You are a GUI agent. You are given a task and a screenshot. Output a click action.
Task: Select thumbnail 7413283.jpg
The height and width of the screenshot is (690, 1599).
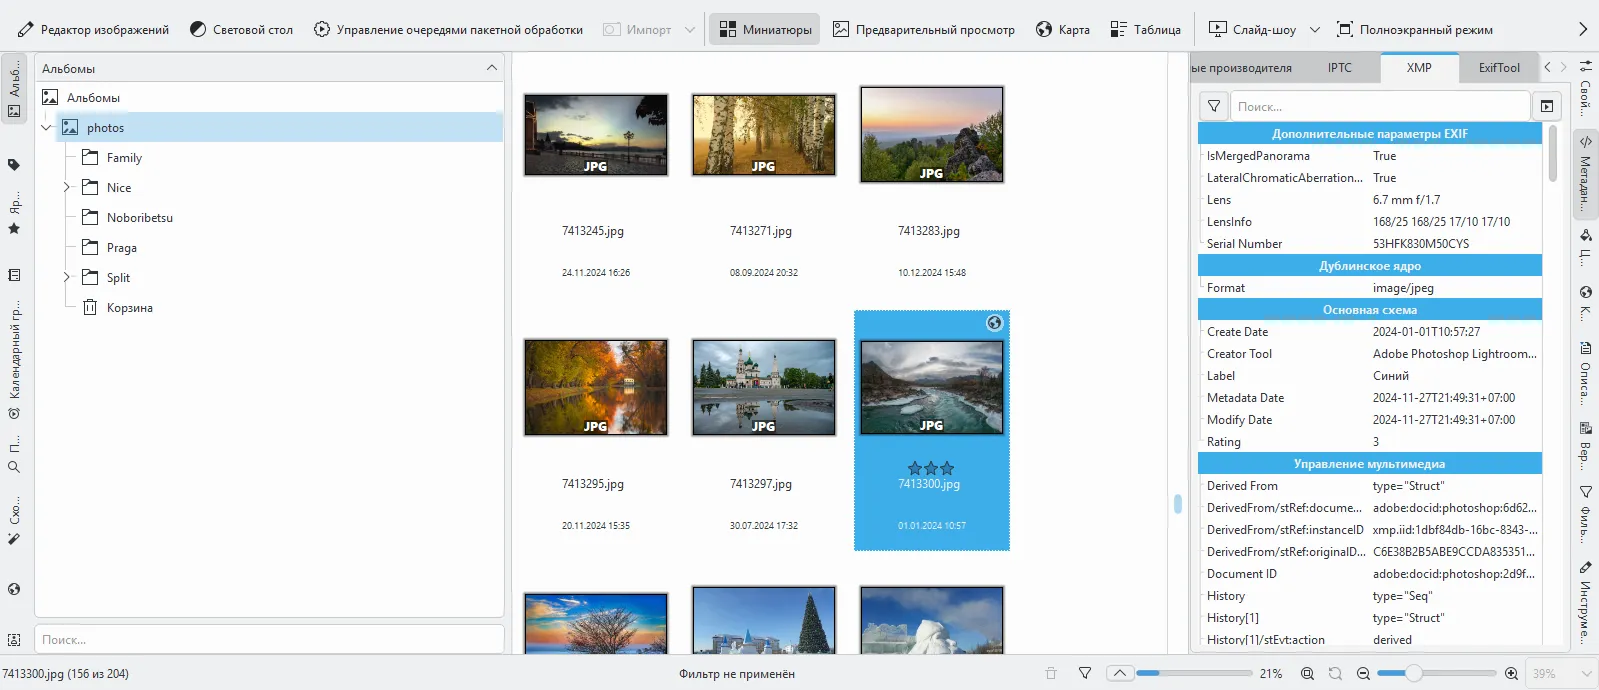932,135
